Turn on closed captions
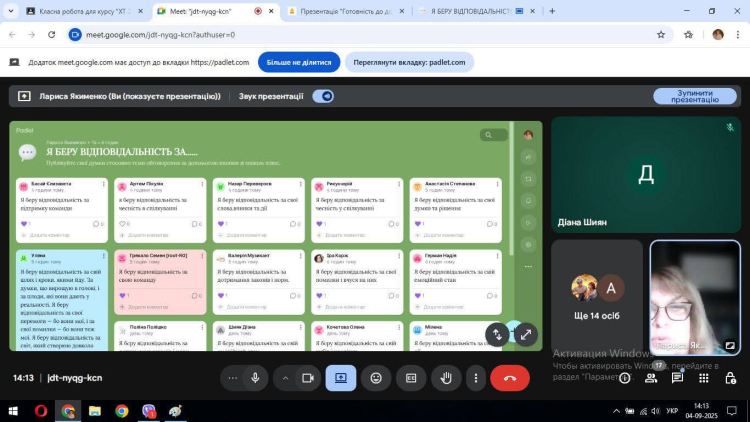This screenshot has width=750, height=422. [410, 378]
